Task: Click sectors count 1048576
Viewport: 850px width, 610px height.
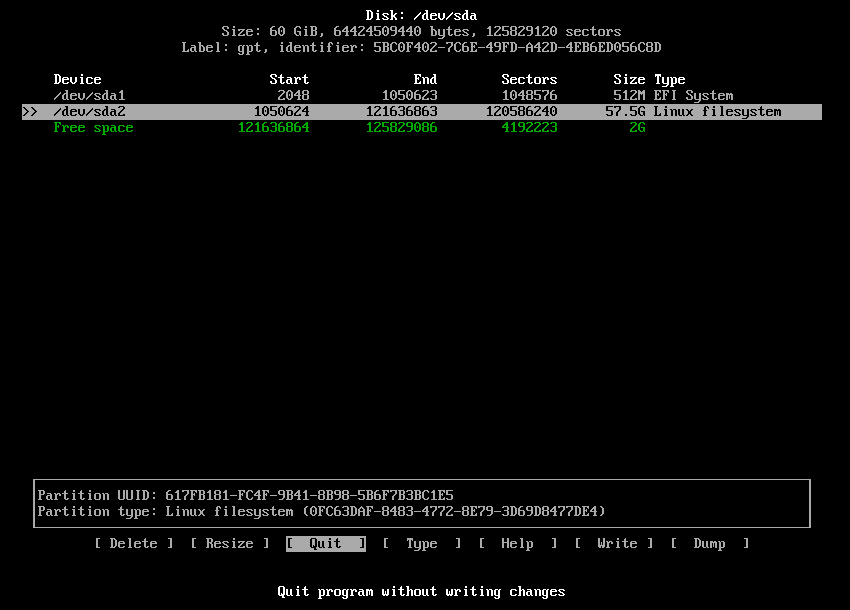Action: click(529, 95)
